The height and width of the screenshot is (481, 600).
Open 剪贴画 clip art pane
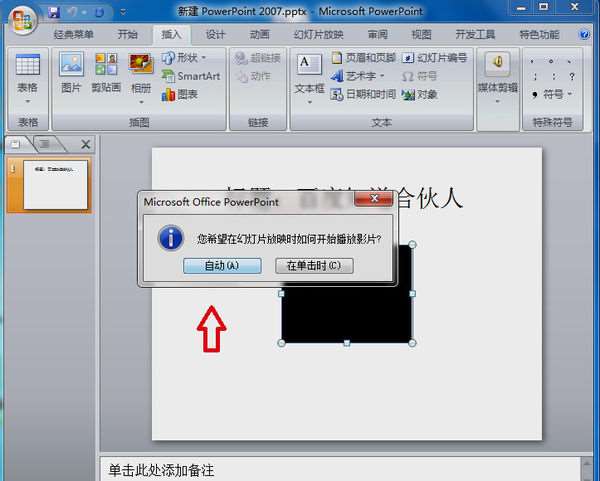point(106,73)
